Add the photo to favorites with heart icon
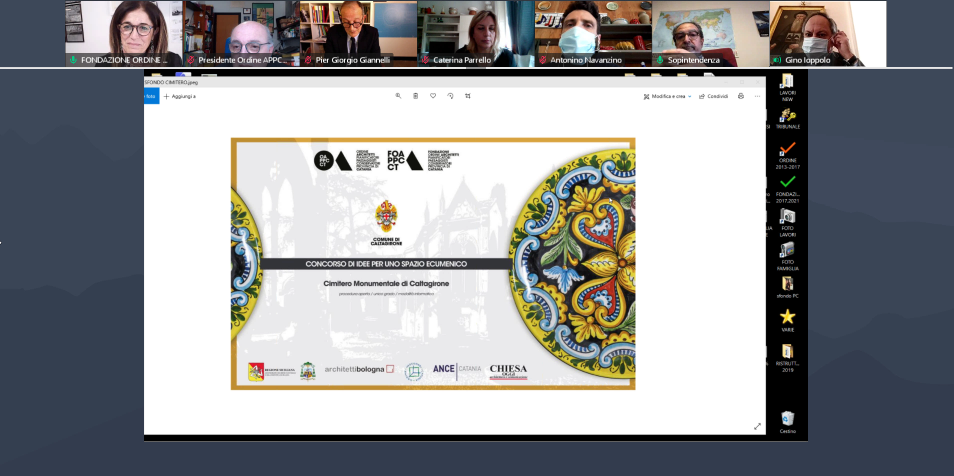 (x=433, y=96)
